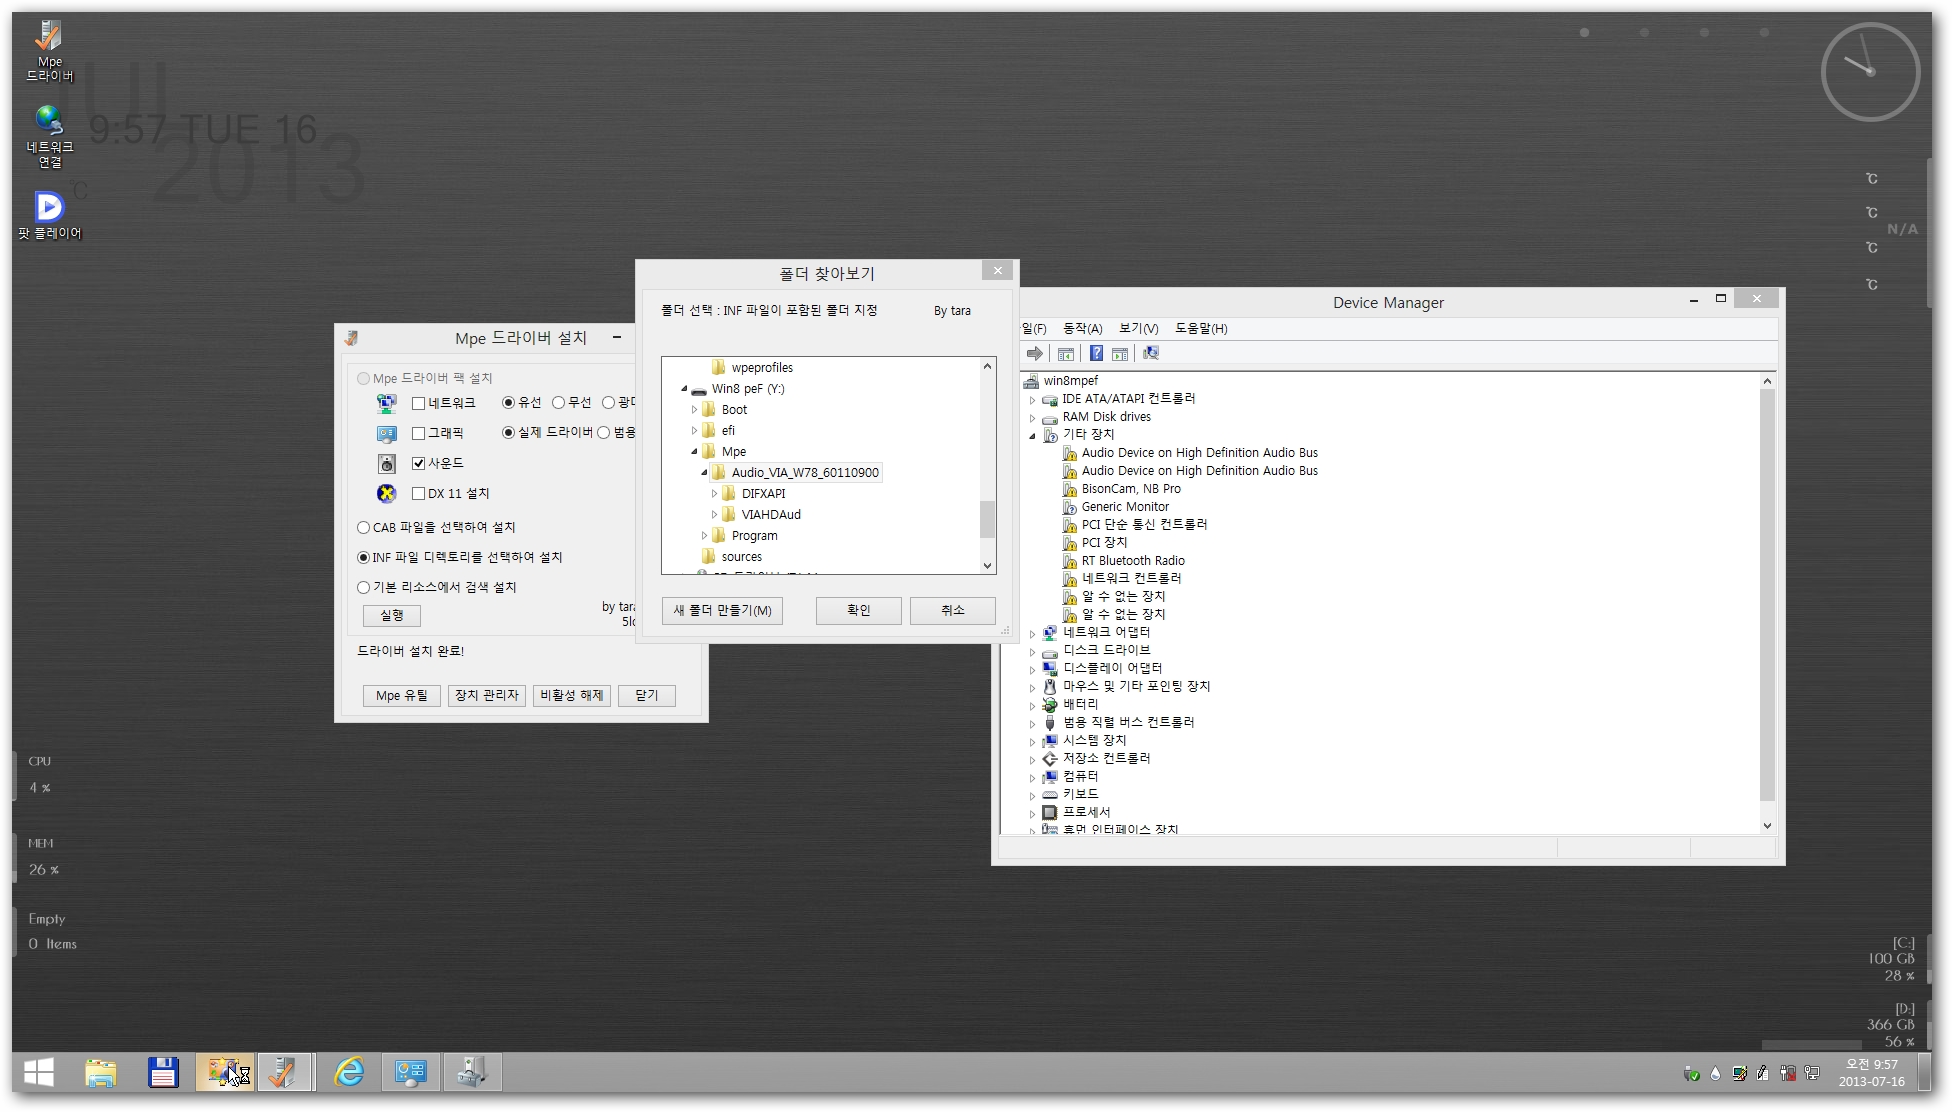Screen dimensions: 1952x1112
Task: Click the 비활성 해제 button
Action: click(x=571, y=695)
